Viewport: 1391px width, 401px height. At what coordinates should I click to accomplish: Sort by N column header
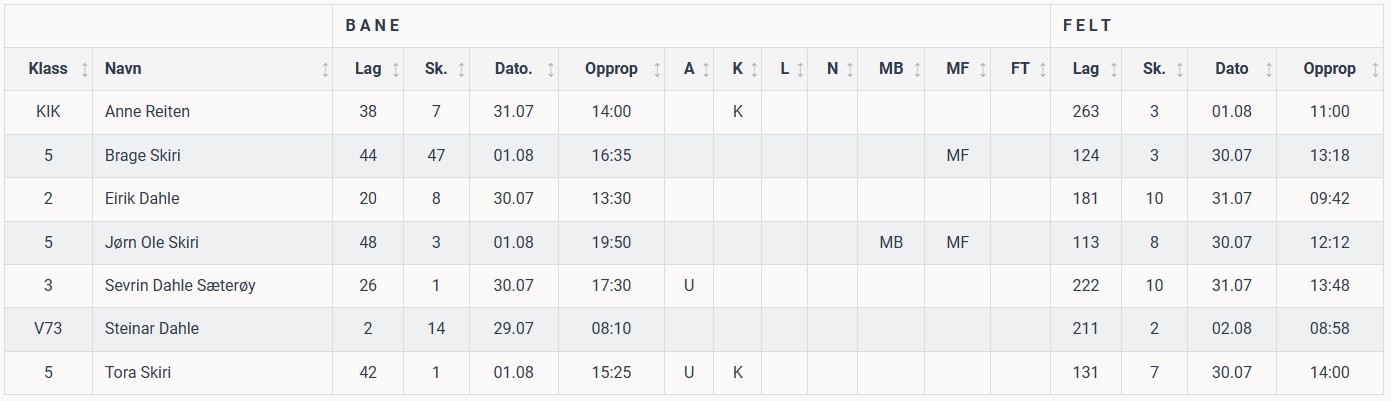click(x=832, y=69)
